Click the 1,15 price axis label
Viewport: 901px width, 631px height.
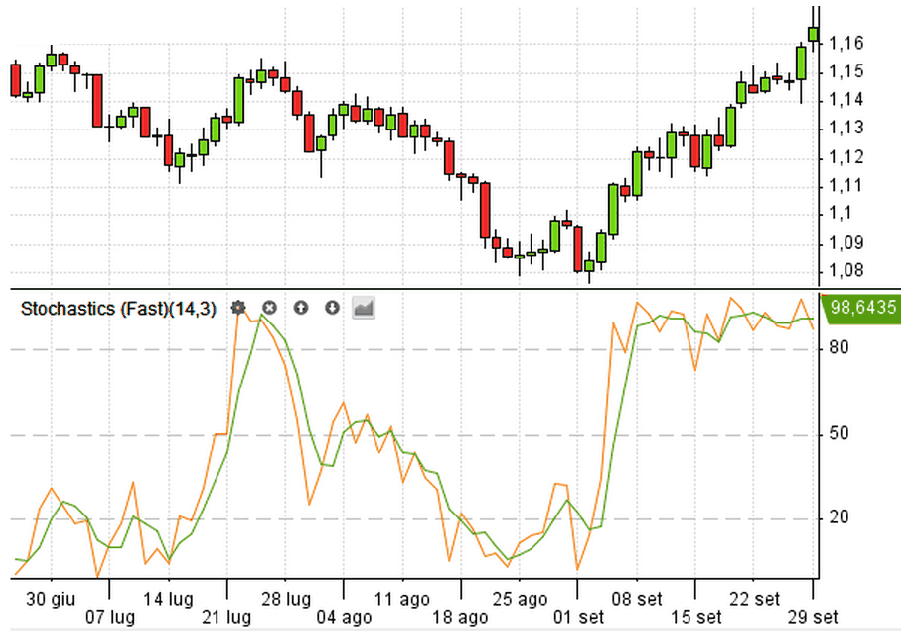point(845,72)
